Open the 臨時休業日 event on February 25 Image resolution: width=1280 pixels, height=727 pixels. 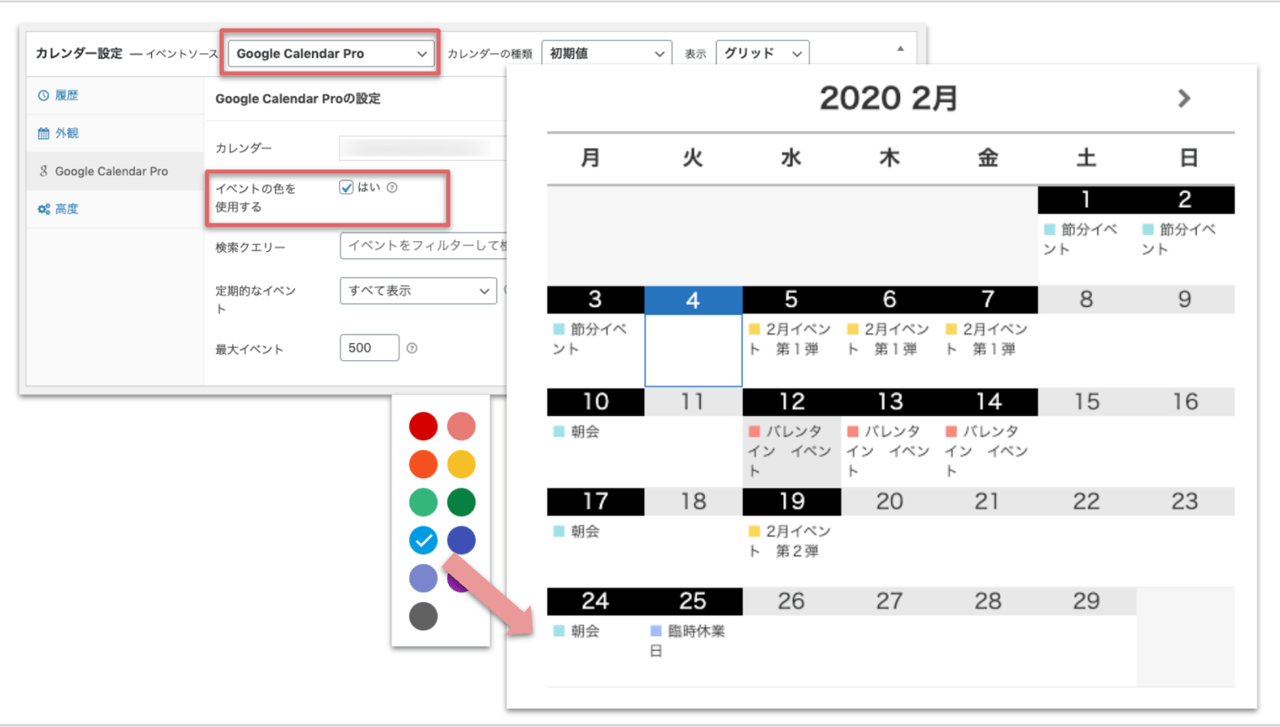click(x=688, y=641)
